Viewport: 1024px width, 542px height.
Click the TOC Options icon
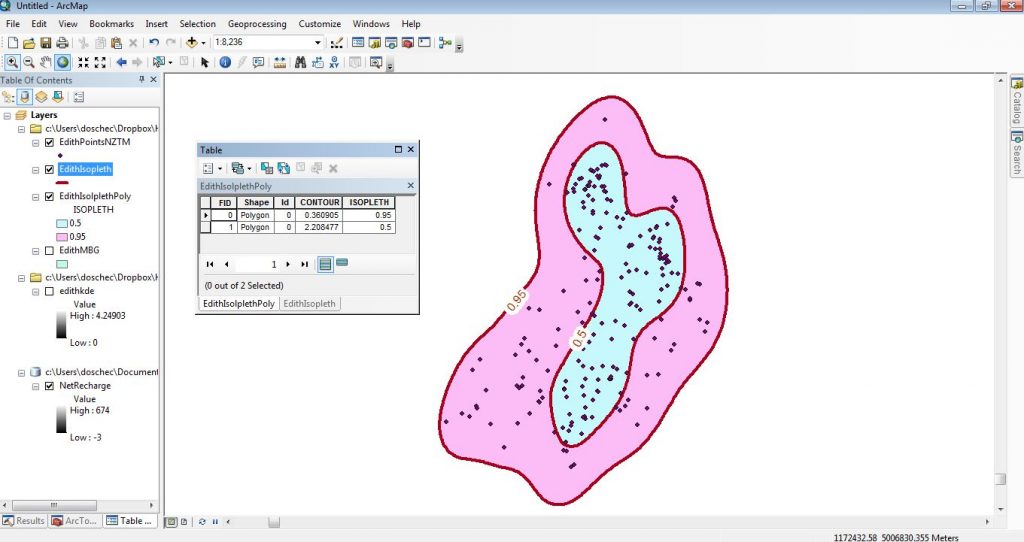79,97
